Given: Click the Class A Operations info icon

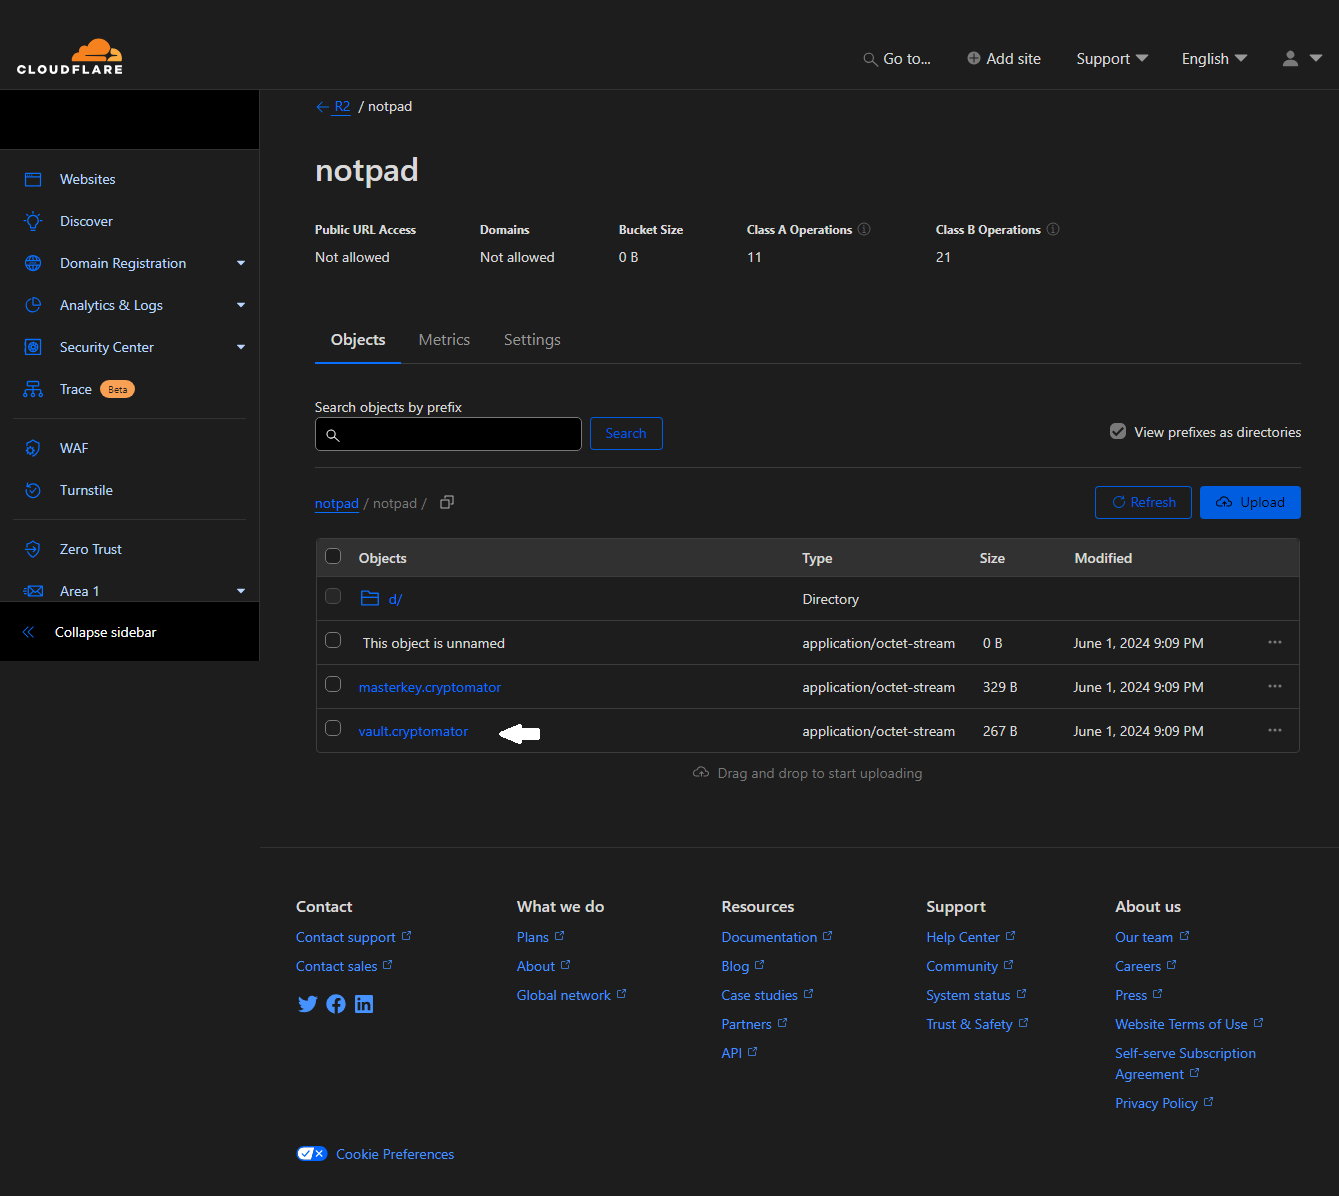Looking at the screenshot, I should 864,229.
